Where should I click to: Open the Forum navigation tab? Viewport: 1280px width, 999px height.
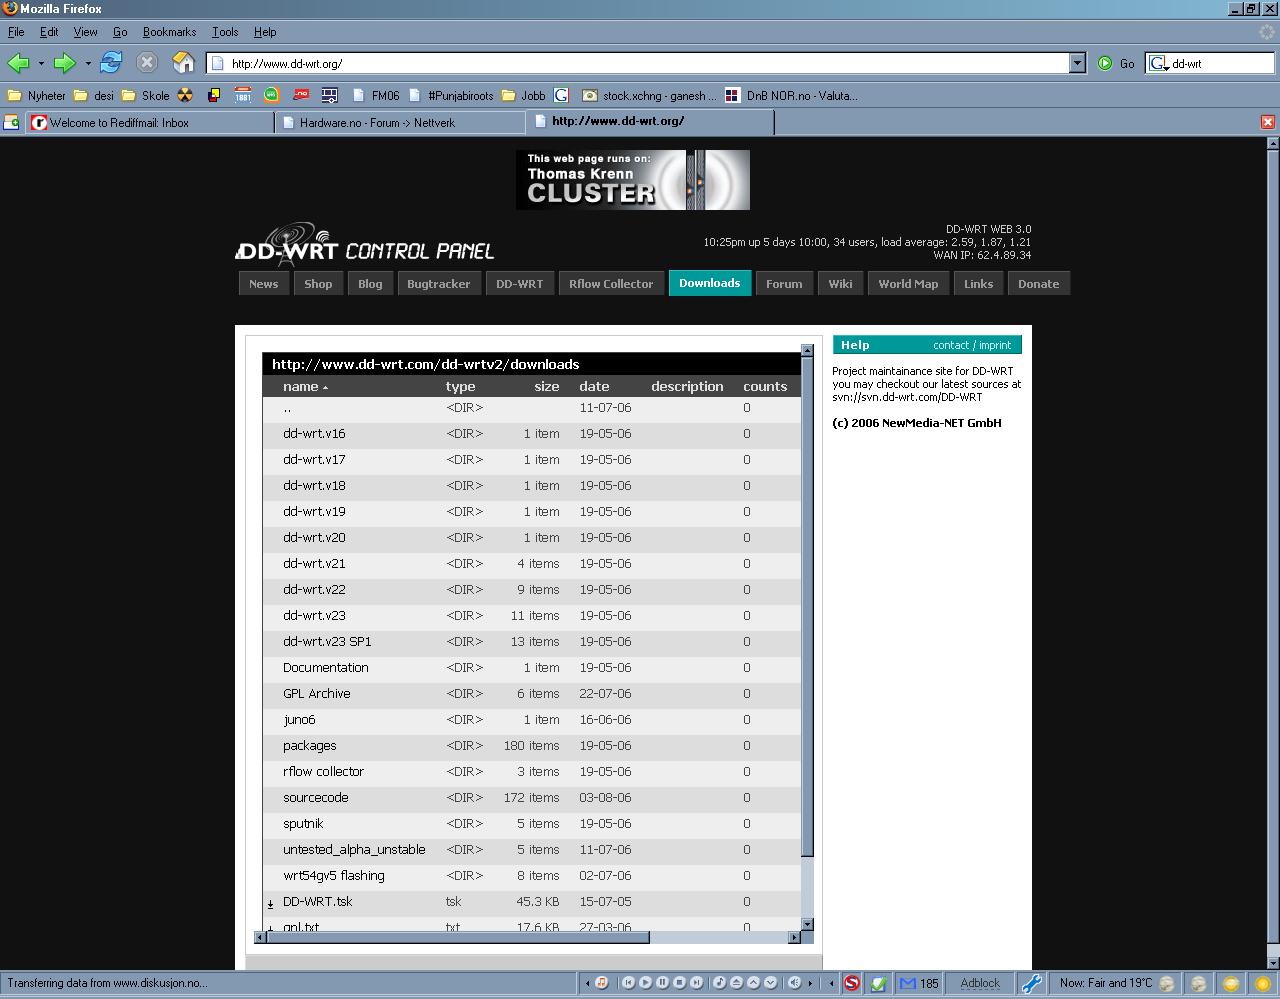[x=784, y=284]
